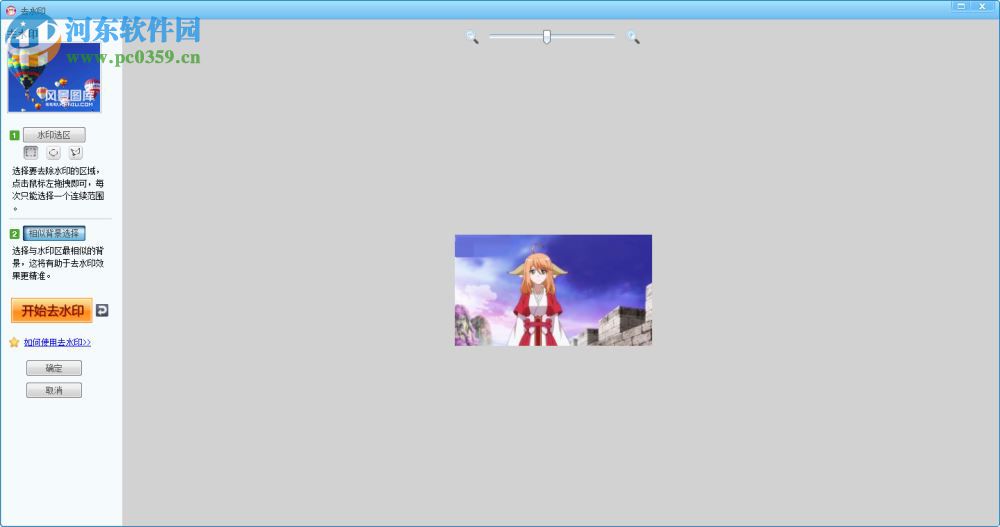The width and height of the screenshot is (1000, 527).
Task: Open the 如何使用去水印 help link
Action: click(x=57, y=343)
